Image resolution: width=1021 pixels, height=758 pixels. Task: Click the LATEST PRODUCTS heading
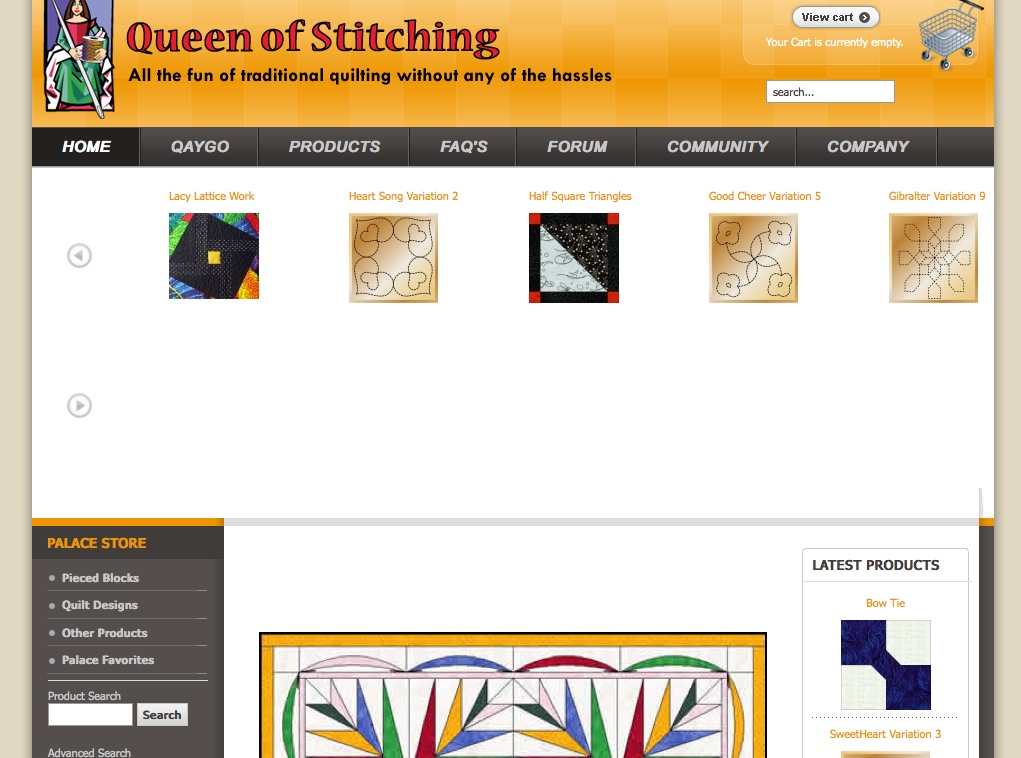pyautogui.click(x=875, y=565)
